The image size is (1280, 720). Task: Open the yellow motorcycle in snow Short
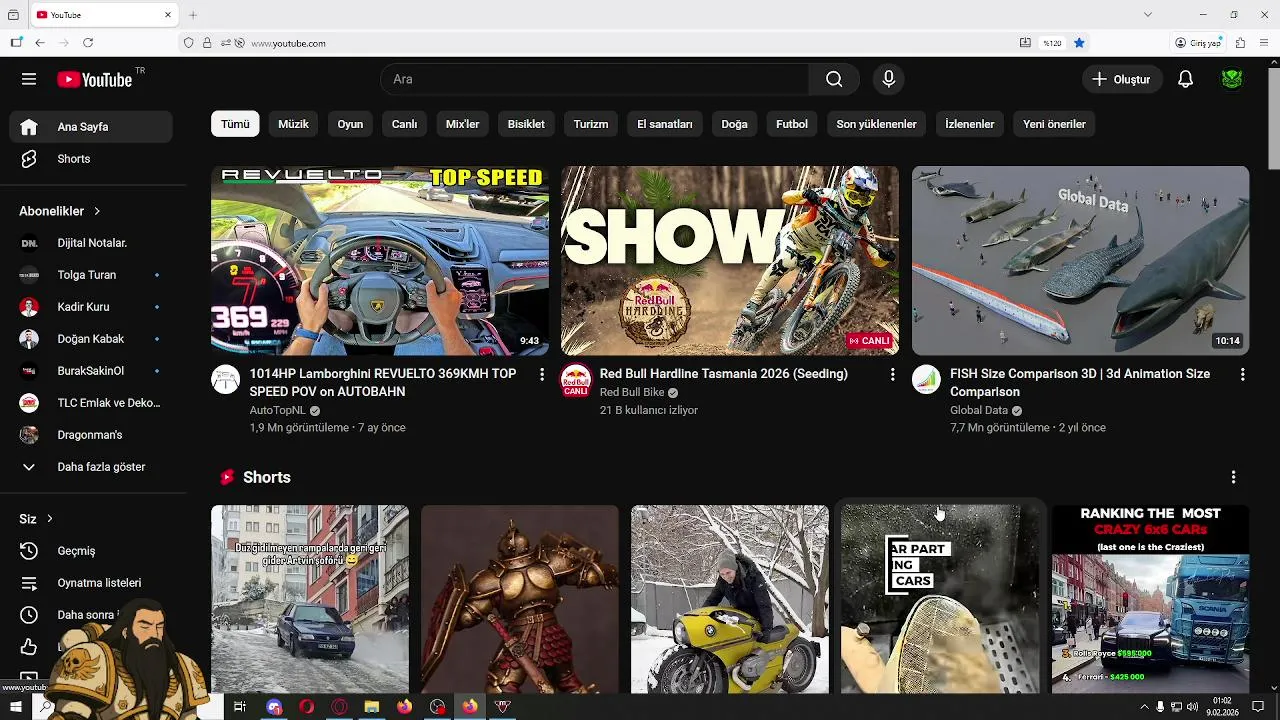[x=730, y=599]
